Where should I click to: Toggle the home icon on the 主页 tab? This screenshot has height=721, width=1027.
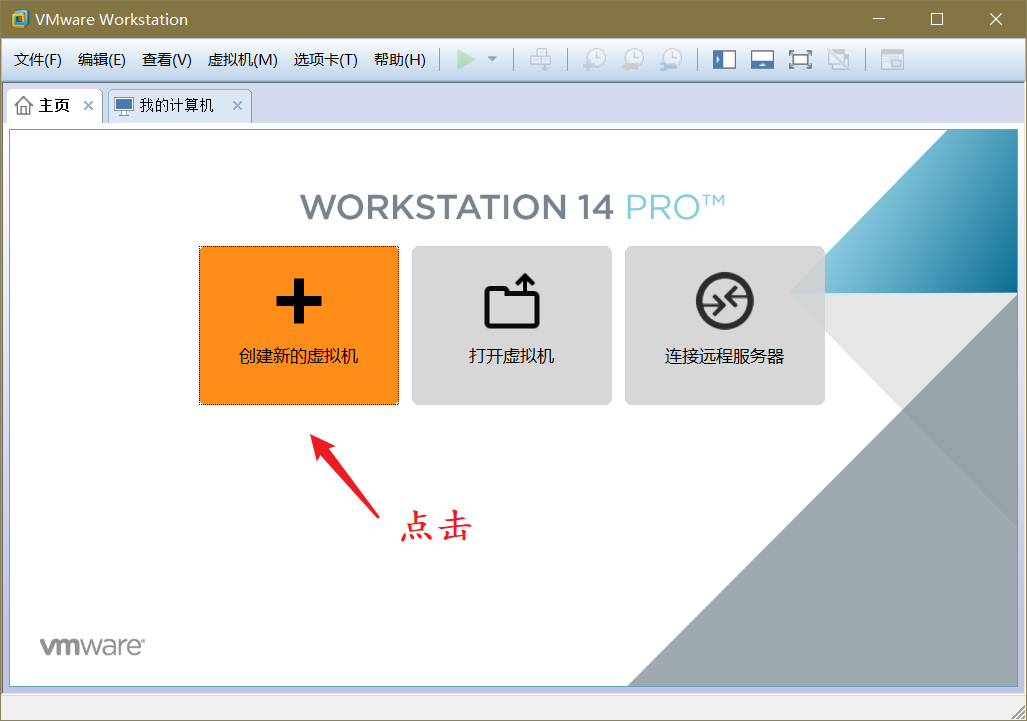(23, 104)
